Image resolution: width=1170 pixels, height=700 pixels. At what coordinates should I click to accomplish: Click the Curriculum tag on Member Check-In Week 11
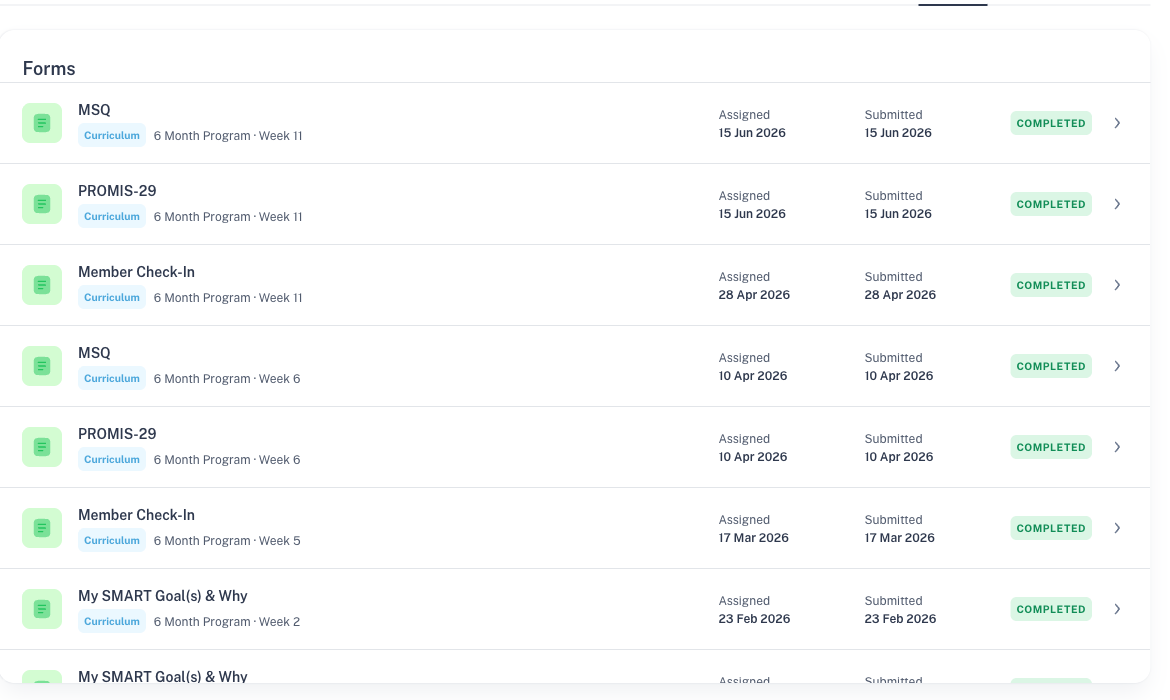coord(112,298)
